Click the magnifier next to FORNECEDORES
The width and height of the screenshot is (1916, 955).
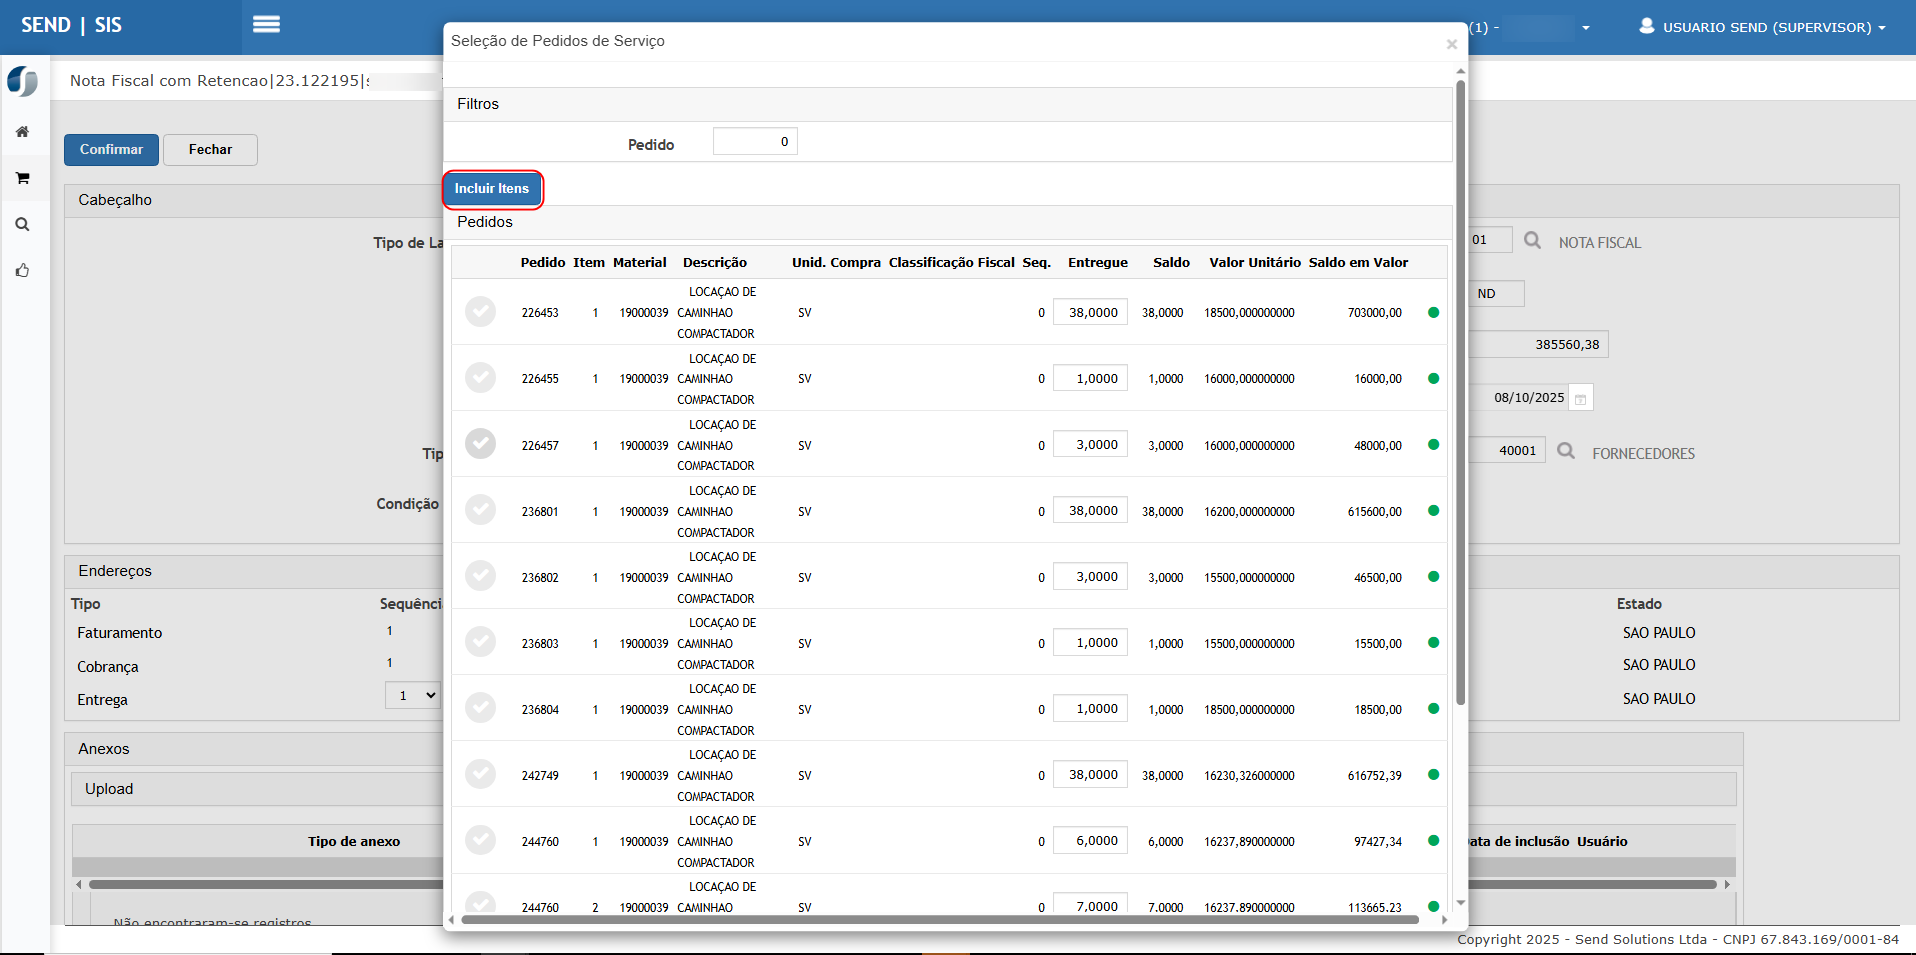click(1566, 452)
